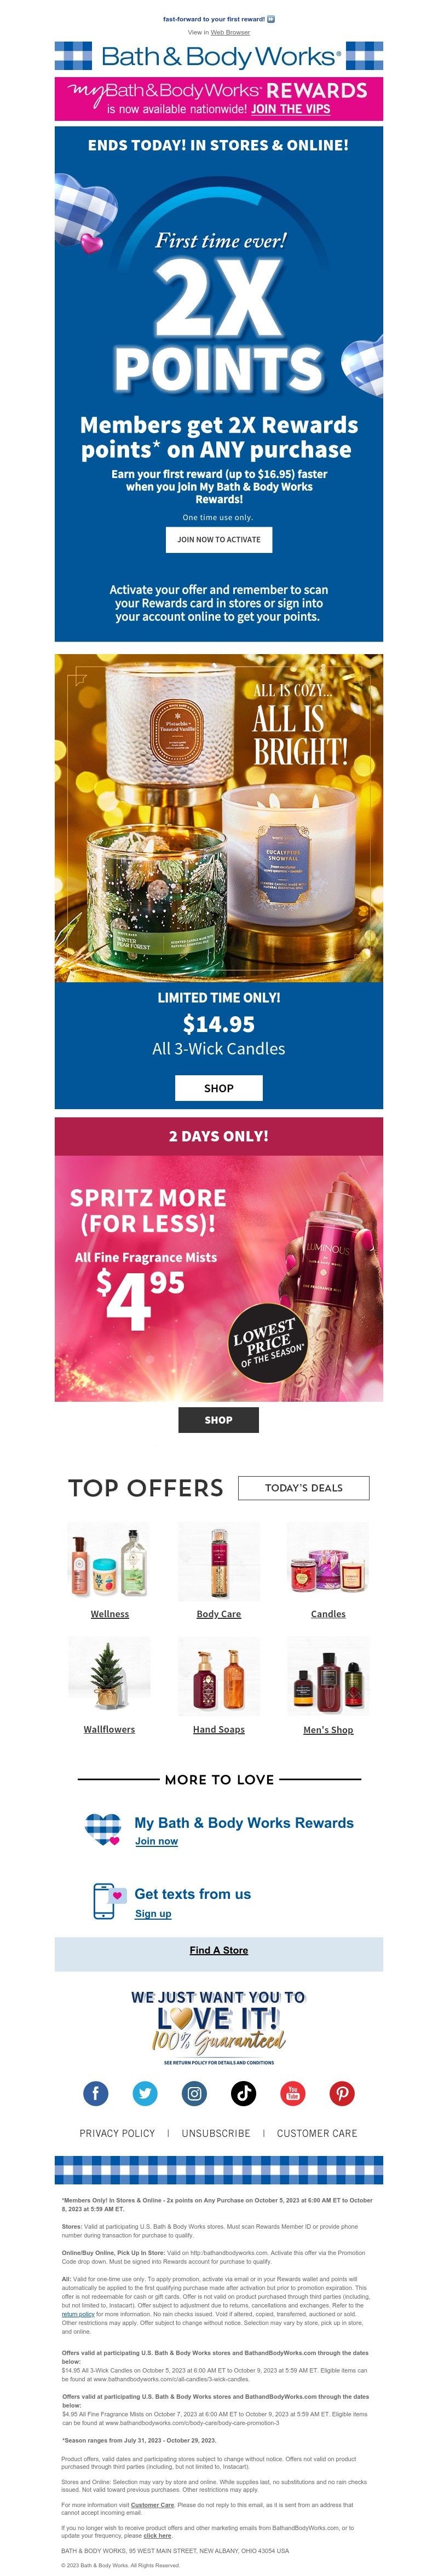This screenshot has height=2576, width=438.
Task: Click the Join Now To Activate button
Action: (x=219, y=539)
